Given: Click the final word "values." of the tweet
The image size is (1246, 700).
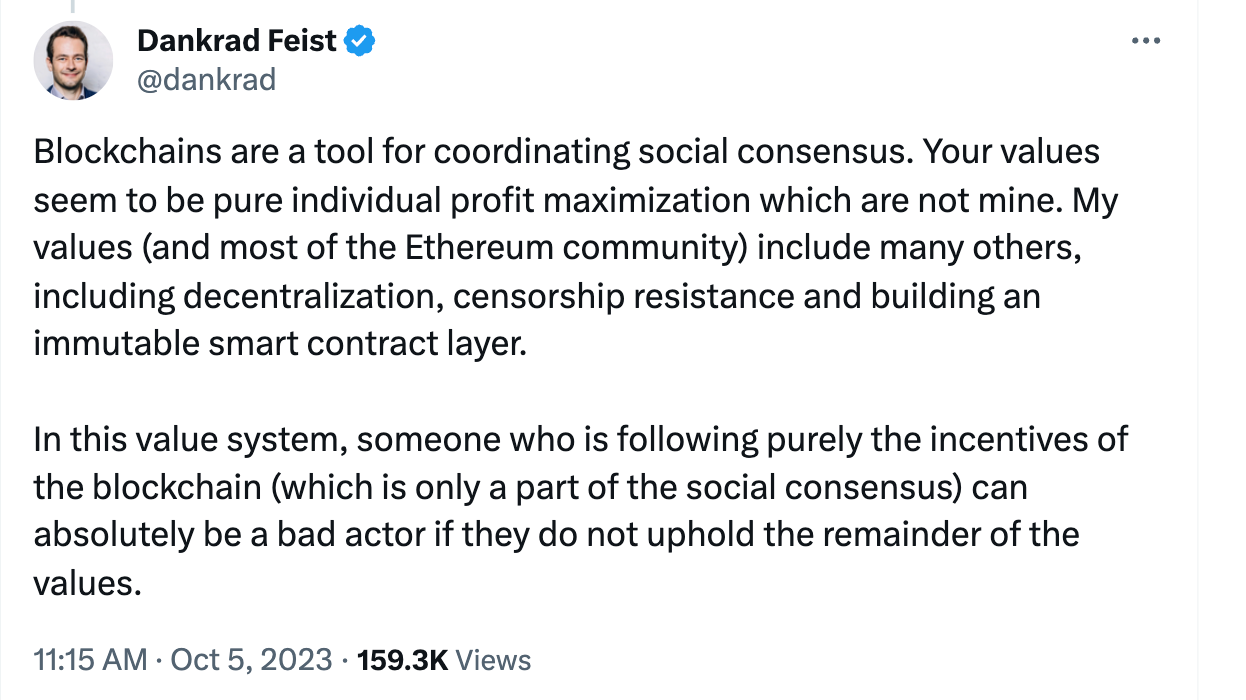Looking at the screenshot, I should point(87,582).
